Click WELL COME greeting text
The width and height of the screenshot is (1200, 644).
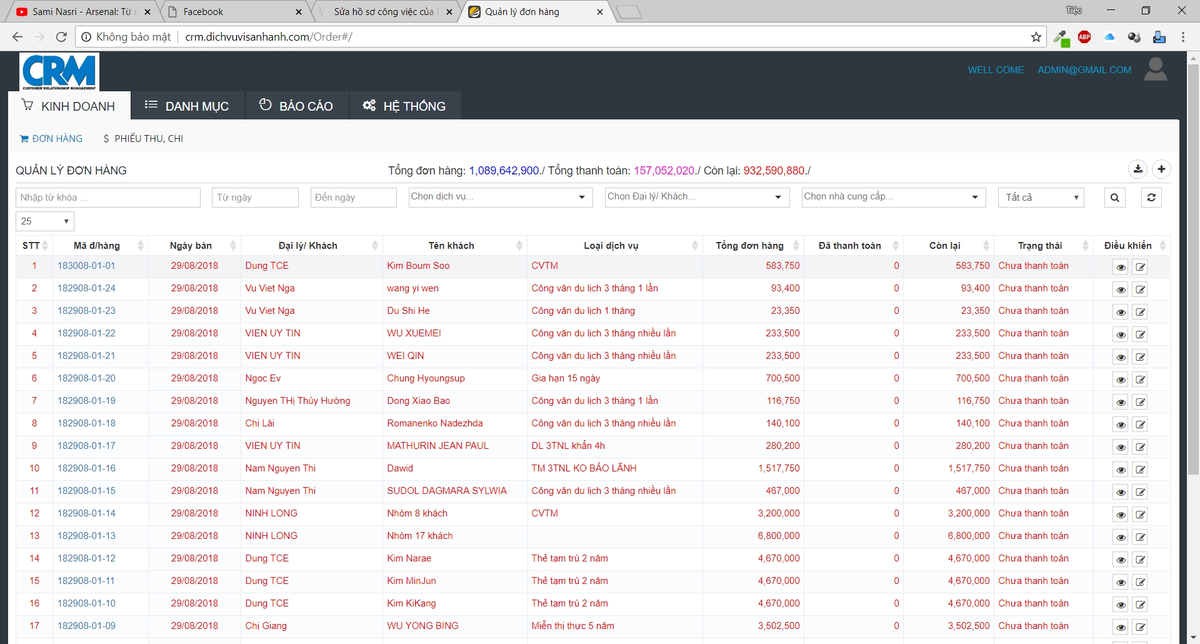click(996, 70)
